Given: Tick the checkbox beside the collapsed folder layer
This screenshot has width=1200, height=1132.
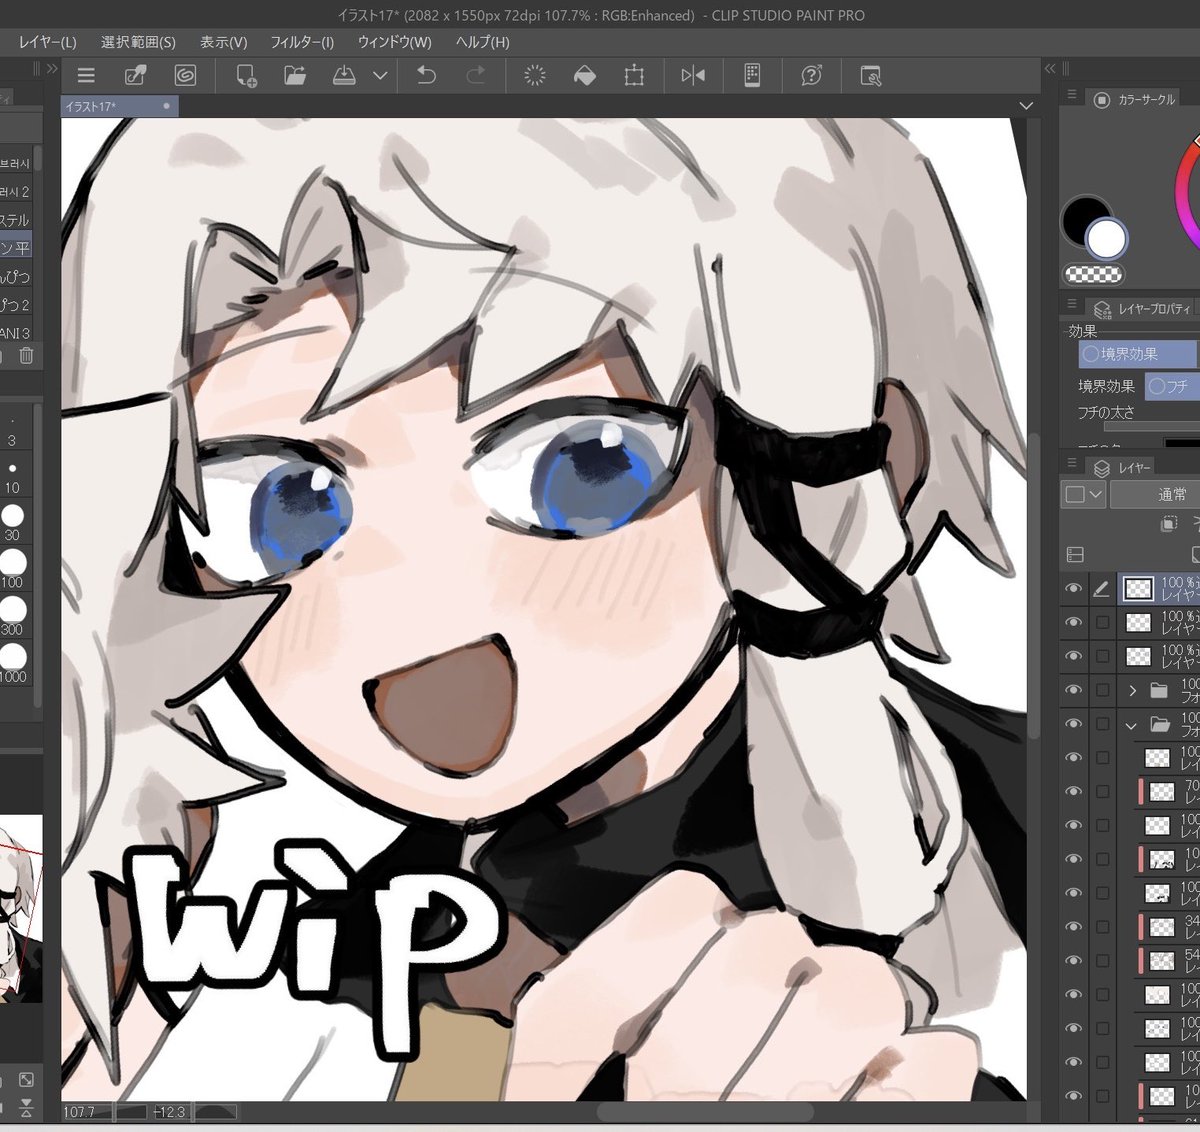Looking at the screenshot, I should click(x=1102, y=690).
